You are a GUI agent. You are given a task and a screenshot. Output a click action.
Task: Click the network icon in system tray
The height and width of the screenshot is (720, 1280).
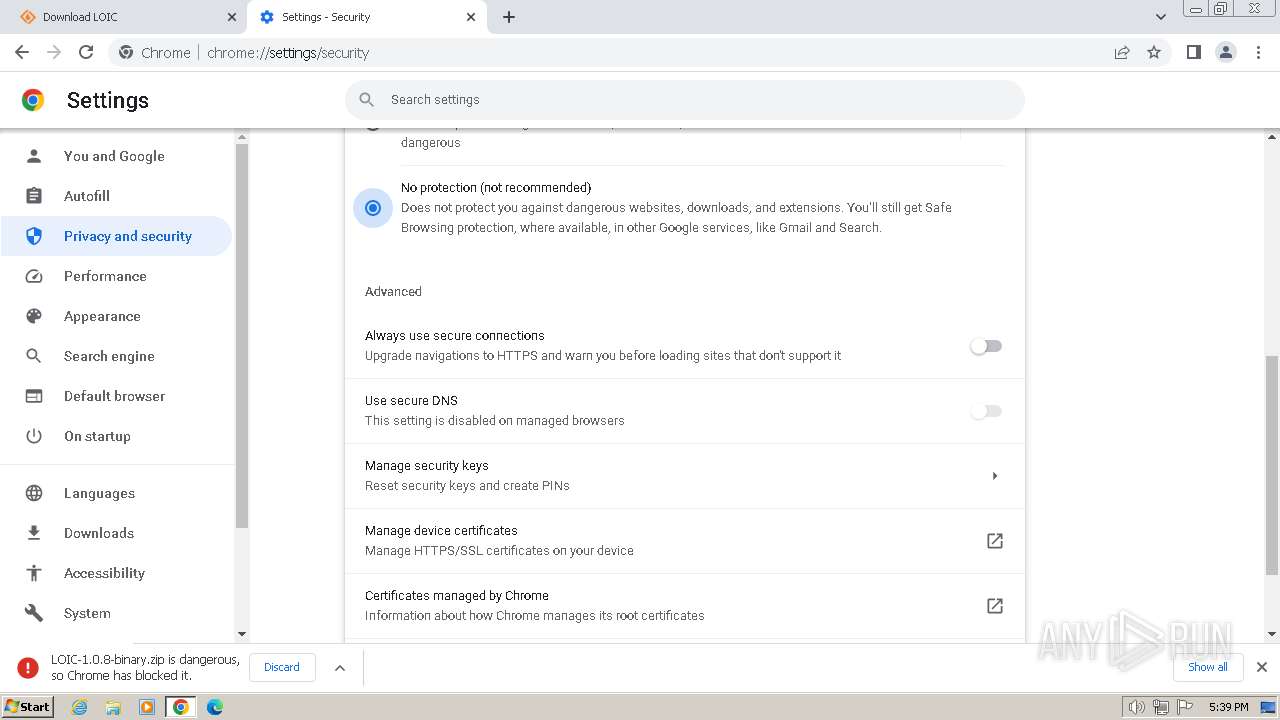pyautogui.click(x=1160, y=707)
